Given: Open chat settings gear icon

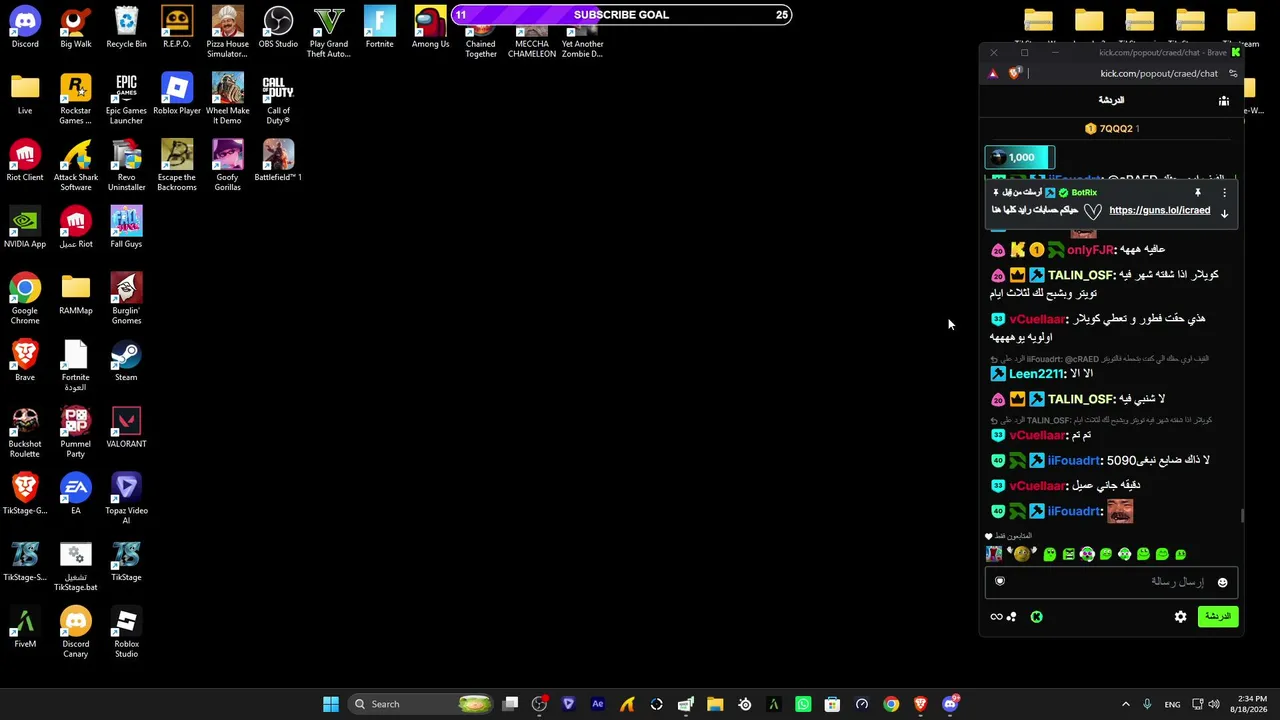Looking at the screenshot, I should [x=1181, y=617].
